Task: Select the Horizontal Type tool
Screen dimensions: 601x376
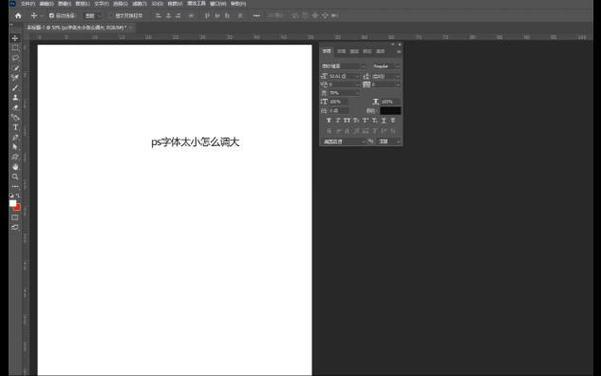Action: point(15,128)
